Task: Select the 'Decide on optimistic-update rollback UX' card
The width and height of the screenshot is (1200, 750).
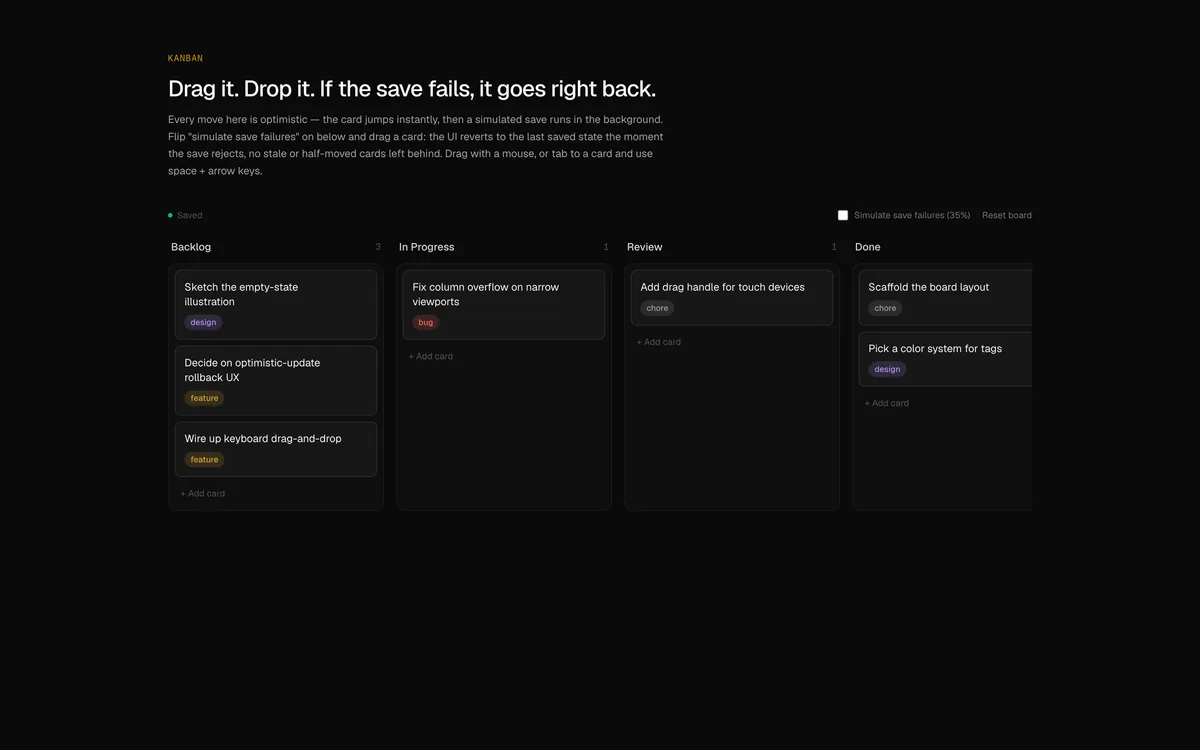Action: [276, 380]
